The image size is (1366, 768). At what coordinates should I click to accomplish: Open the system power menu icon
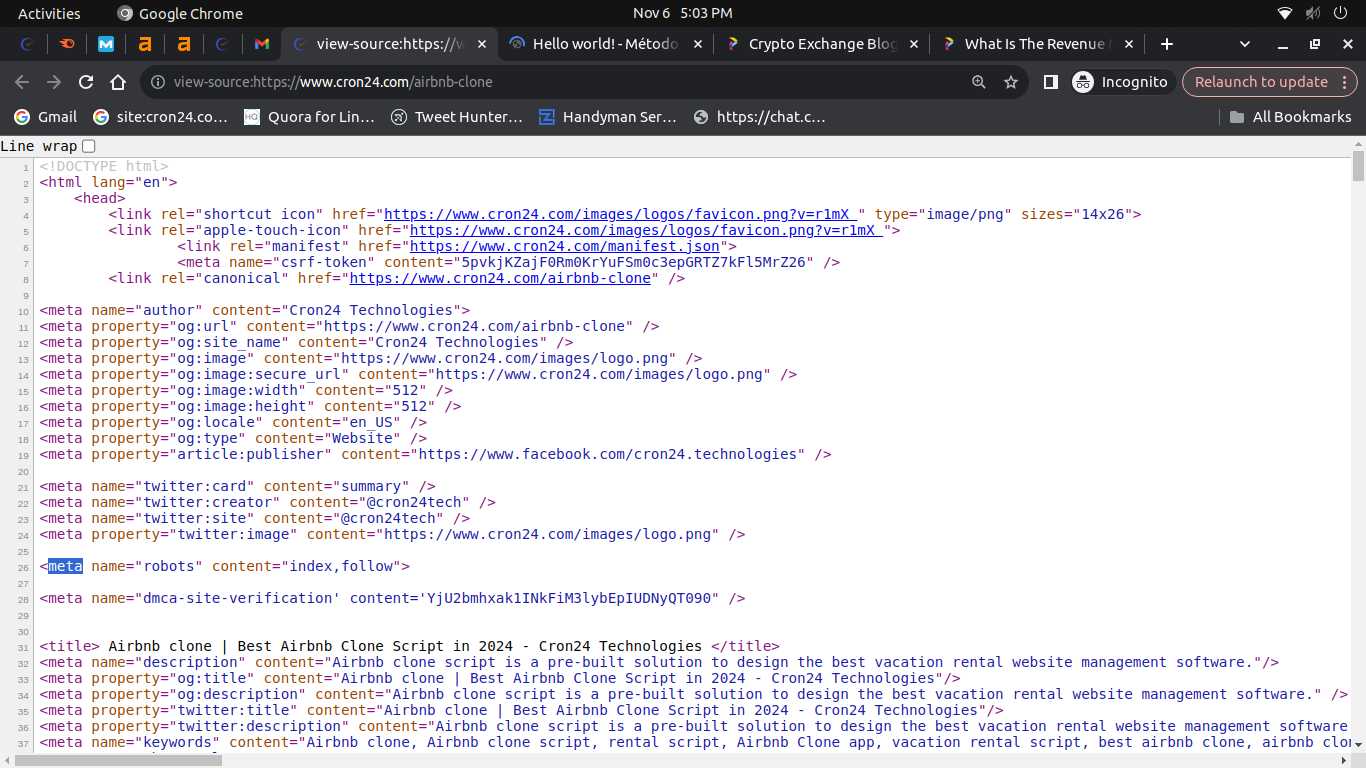click(x=1343, y=13)
